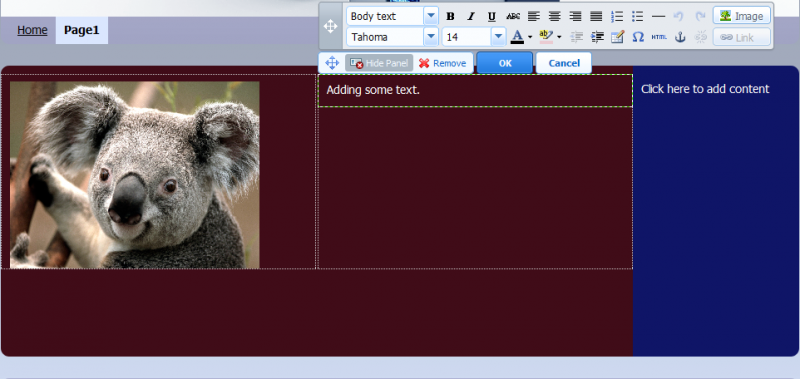Screen dimensions: 800x379
Task: Click into the Body text style field
Action: pyautogui.click(x=385, y=16)
